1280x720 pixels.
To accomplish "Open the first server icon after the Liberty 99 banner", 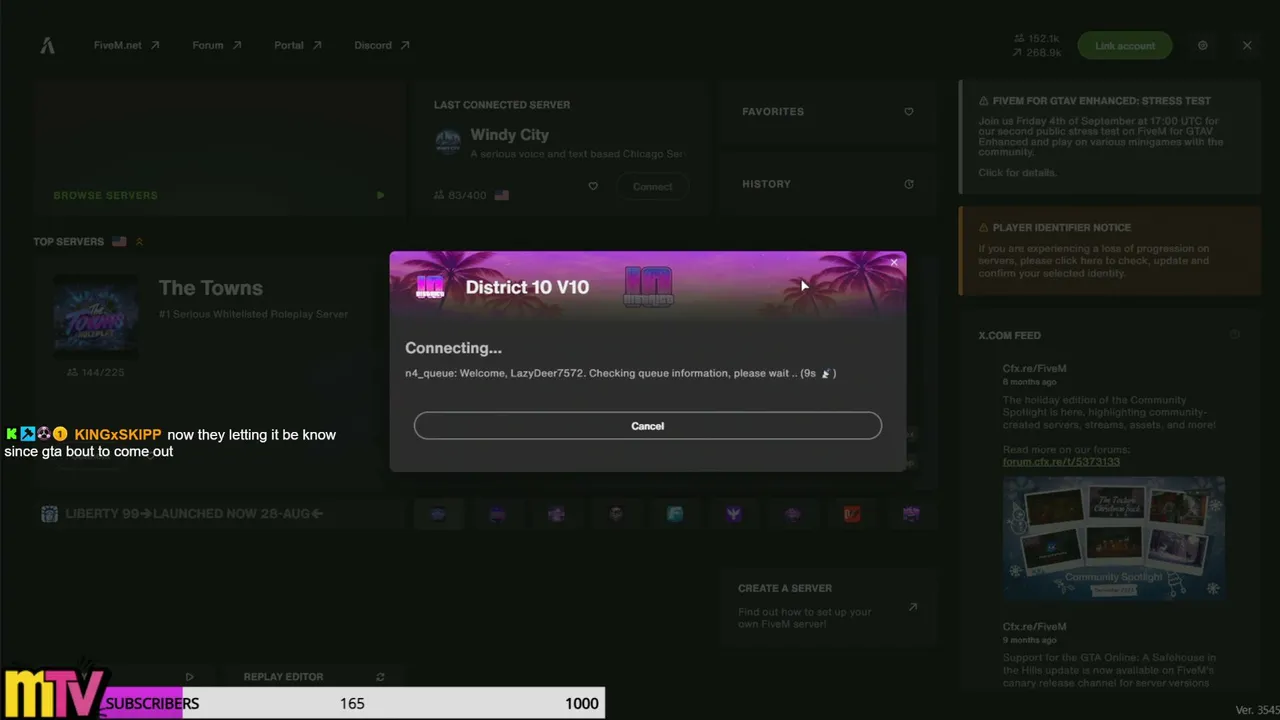I will (x=438, y=514).
